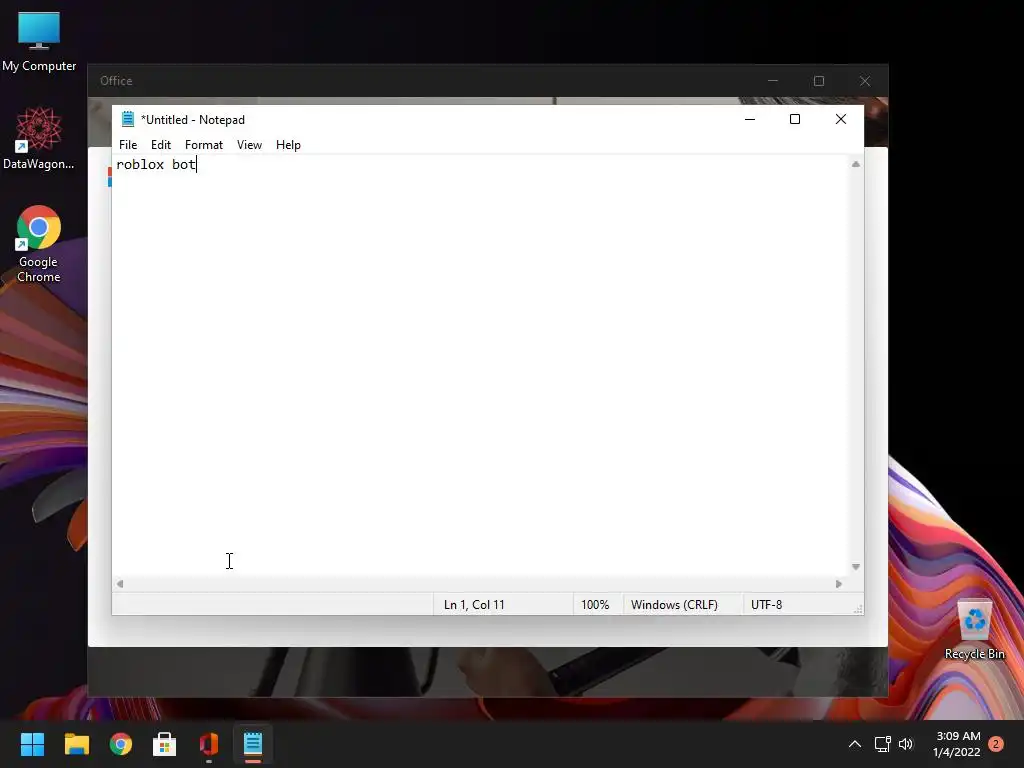The width and height of the screenshot is (1024, 768).
Task: Open the View menu in Notepad
Action: tap(249, 145)
